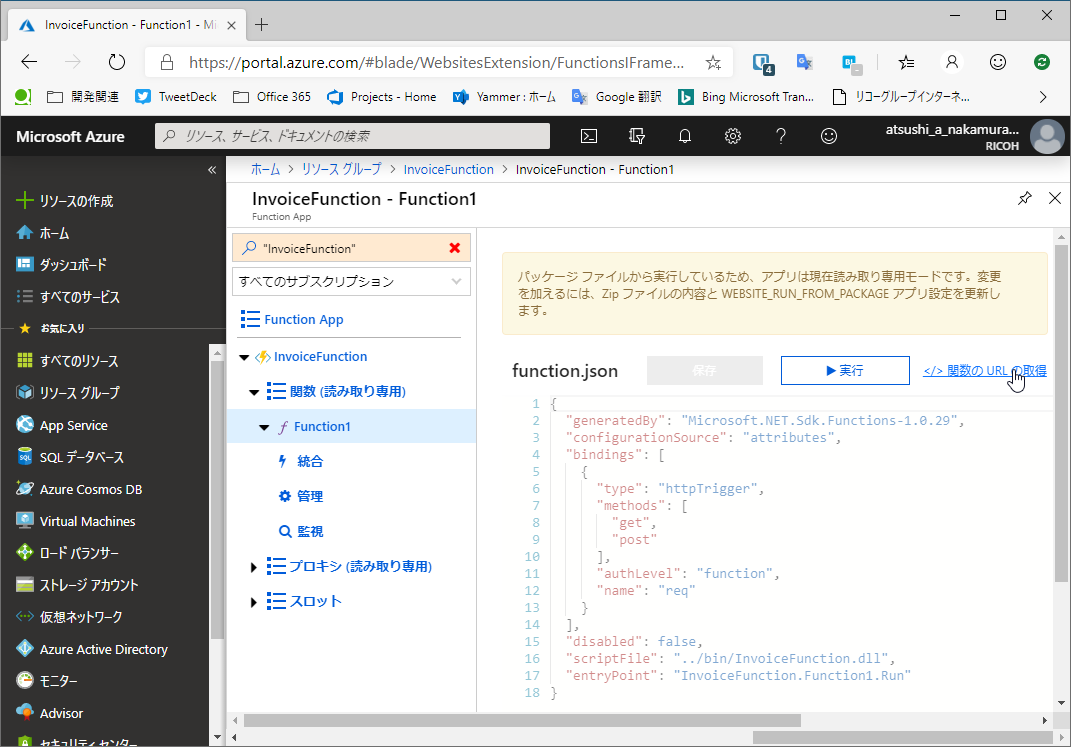Clear the "InvoiceFunction" search filter
The image size is (1071, 747).
tap(455, 249)
